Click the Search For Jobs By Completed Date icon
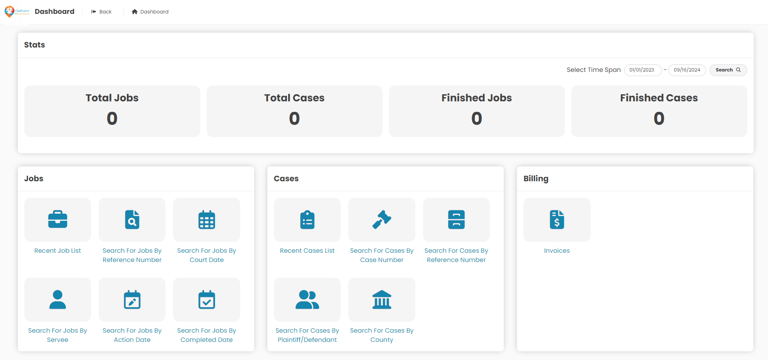The width and height of the screenshot is (768, 360). (206, 299)
